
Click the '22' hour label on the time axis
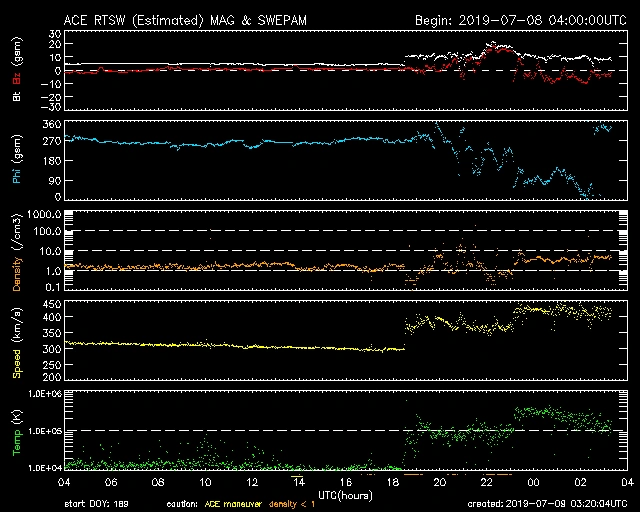[487, 482]
